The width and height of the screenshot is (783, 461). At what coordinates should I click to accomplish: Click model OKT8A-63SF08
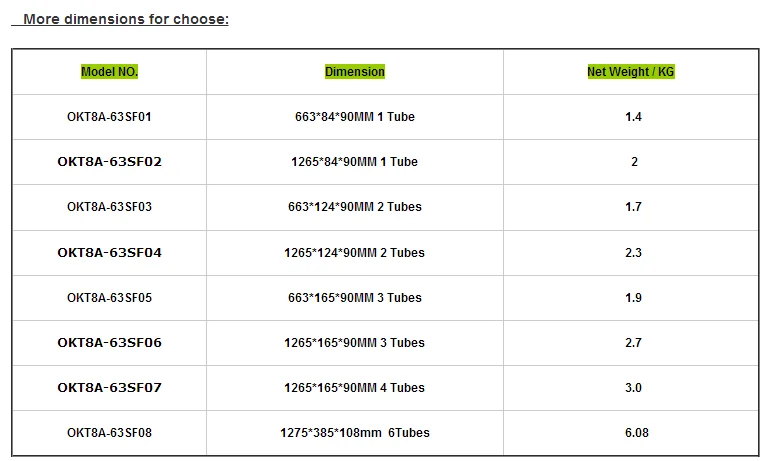tap(109, 433)
